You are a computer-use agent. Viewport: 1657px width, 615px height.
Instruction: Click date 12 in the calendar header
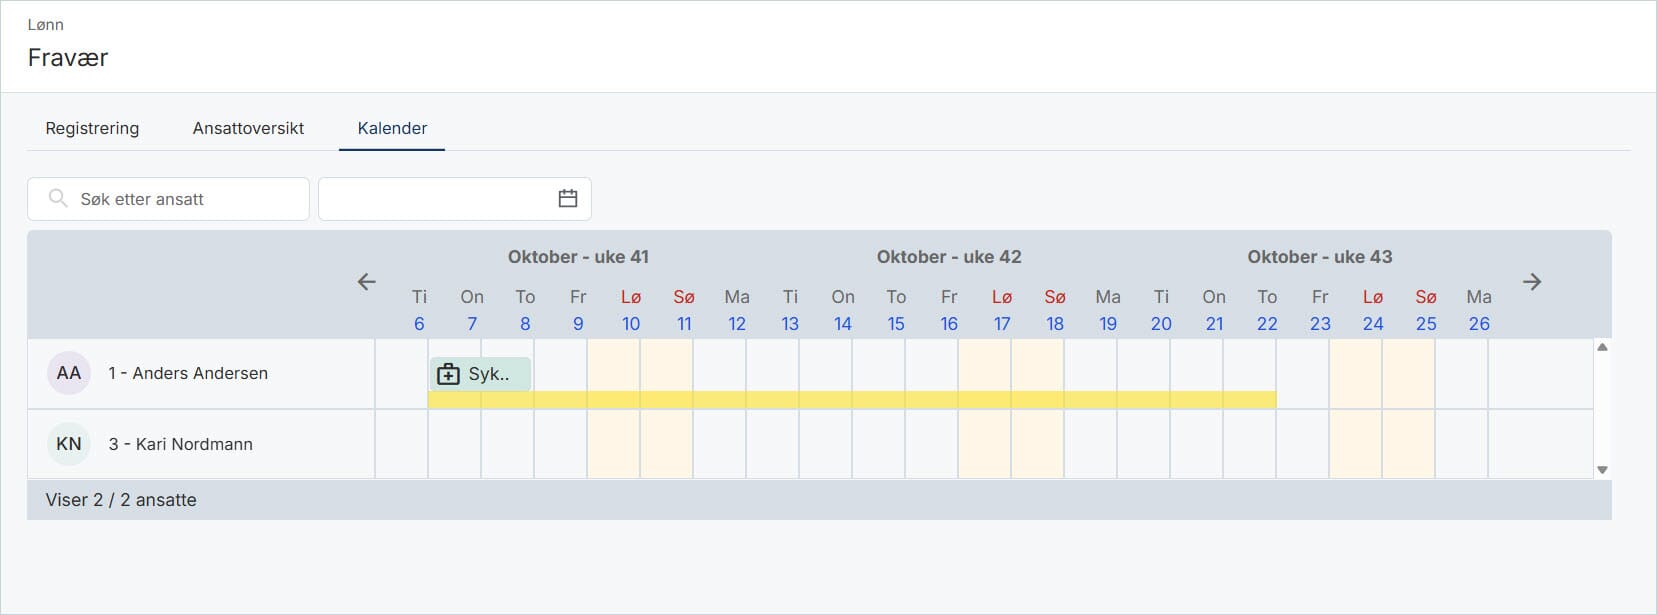point(737,324)
